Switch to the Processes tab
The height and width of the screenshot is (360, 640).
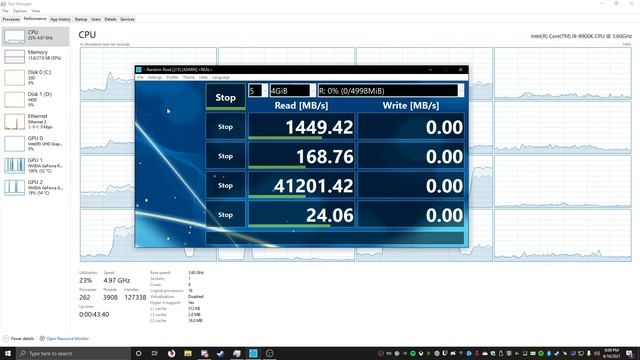pos(11,19)
